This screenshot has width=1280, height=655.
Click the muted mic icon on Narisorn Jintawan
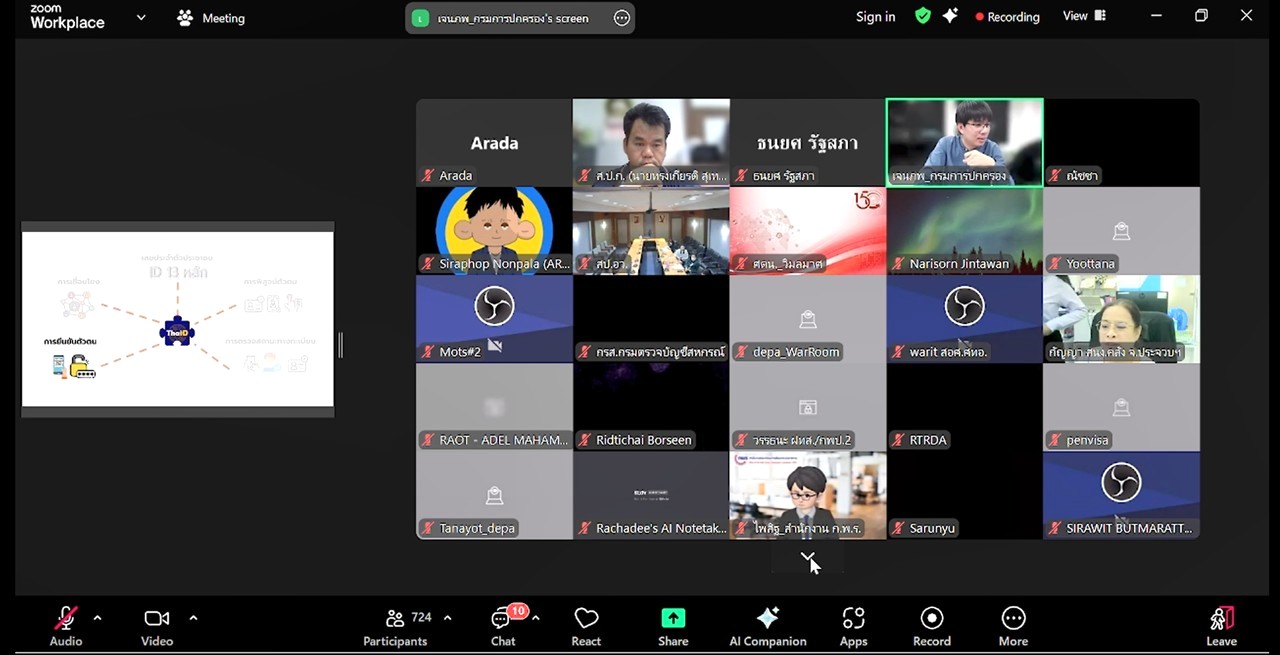tap(898, 264)
